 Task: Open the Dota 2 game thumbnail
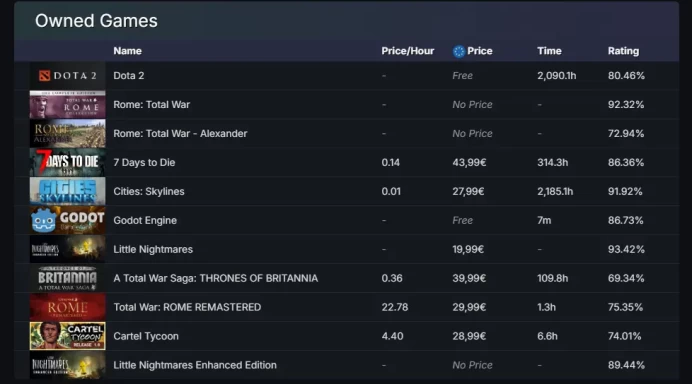(x=68, y=75)
